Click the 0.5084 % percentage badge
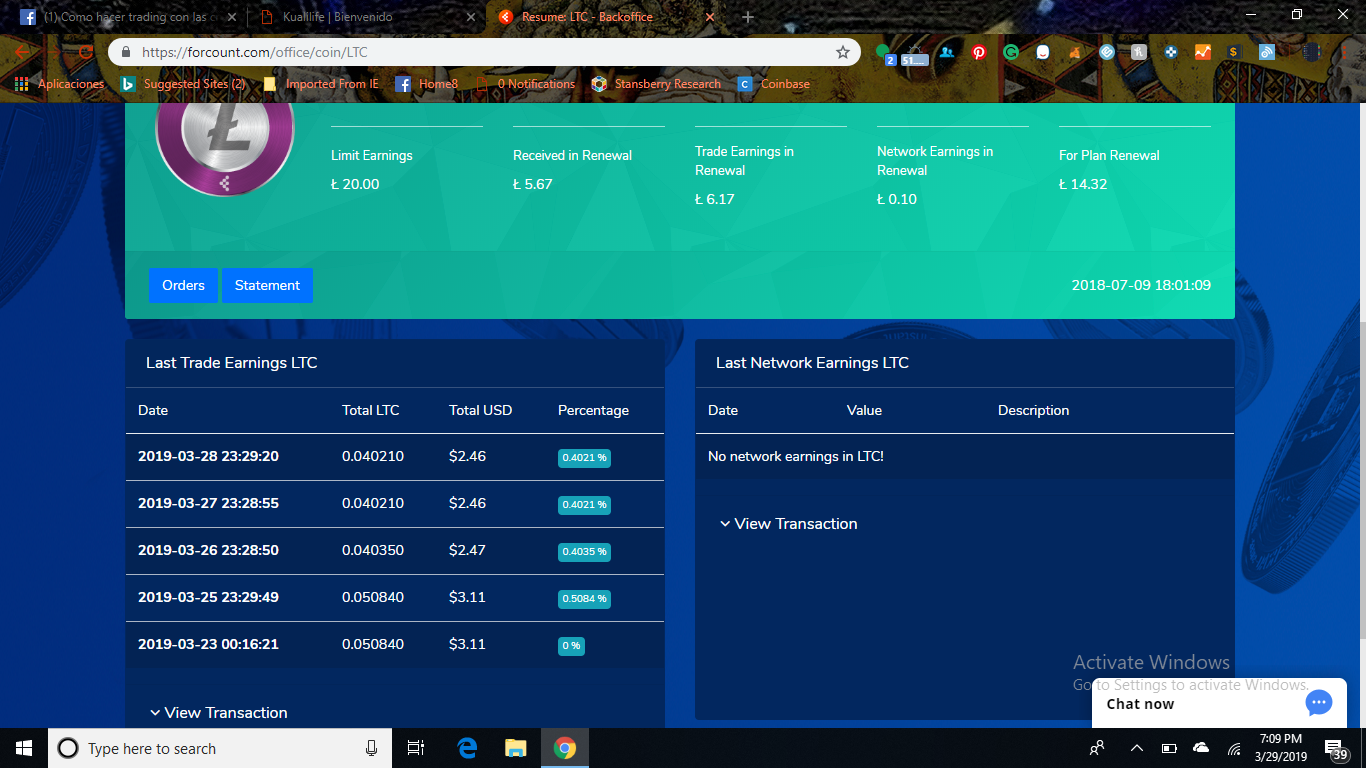 coord(584,599)
